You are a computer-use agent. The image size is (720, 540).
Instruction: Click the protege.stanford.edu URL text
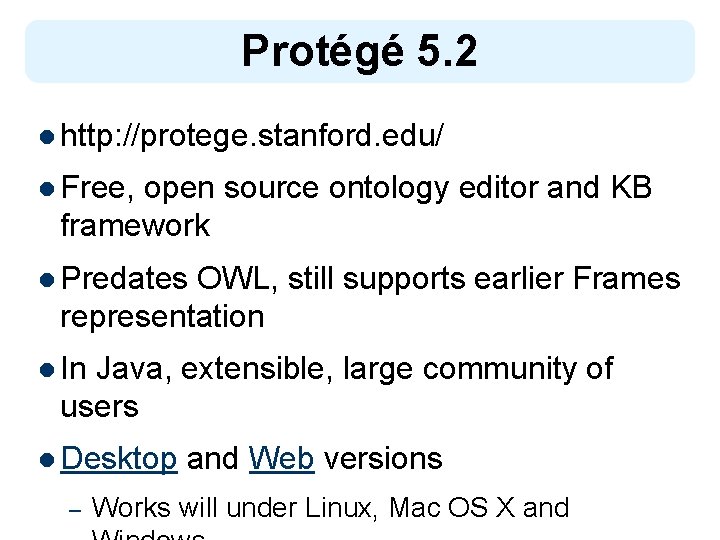252,136
